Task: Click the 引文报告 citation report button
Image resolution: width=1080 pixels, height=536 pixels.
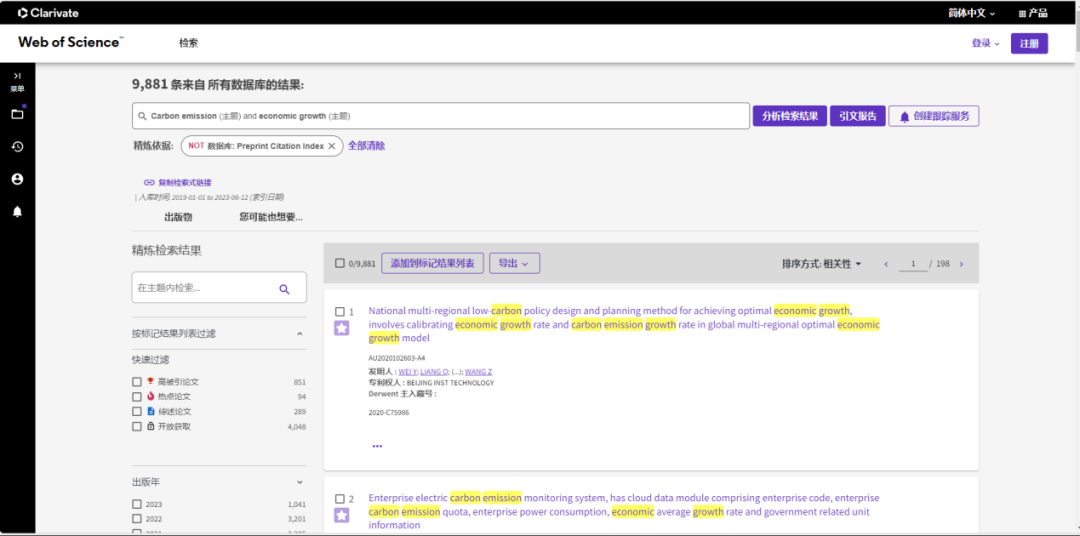Action: pos(858,116)
